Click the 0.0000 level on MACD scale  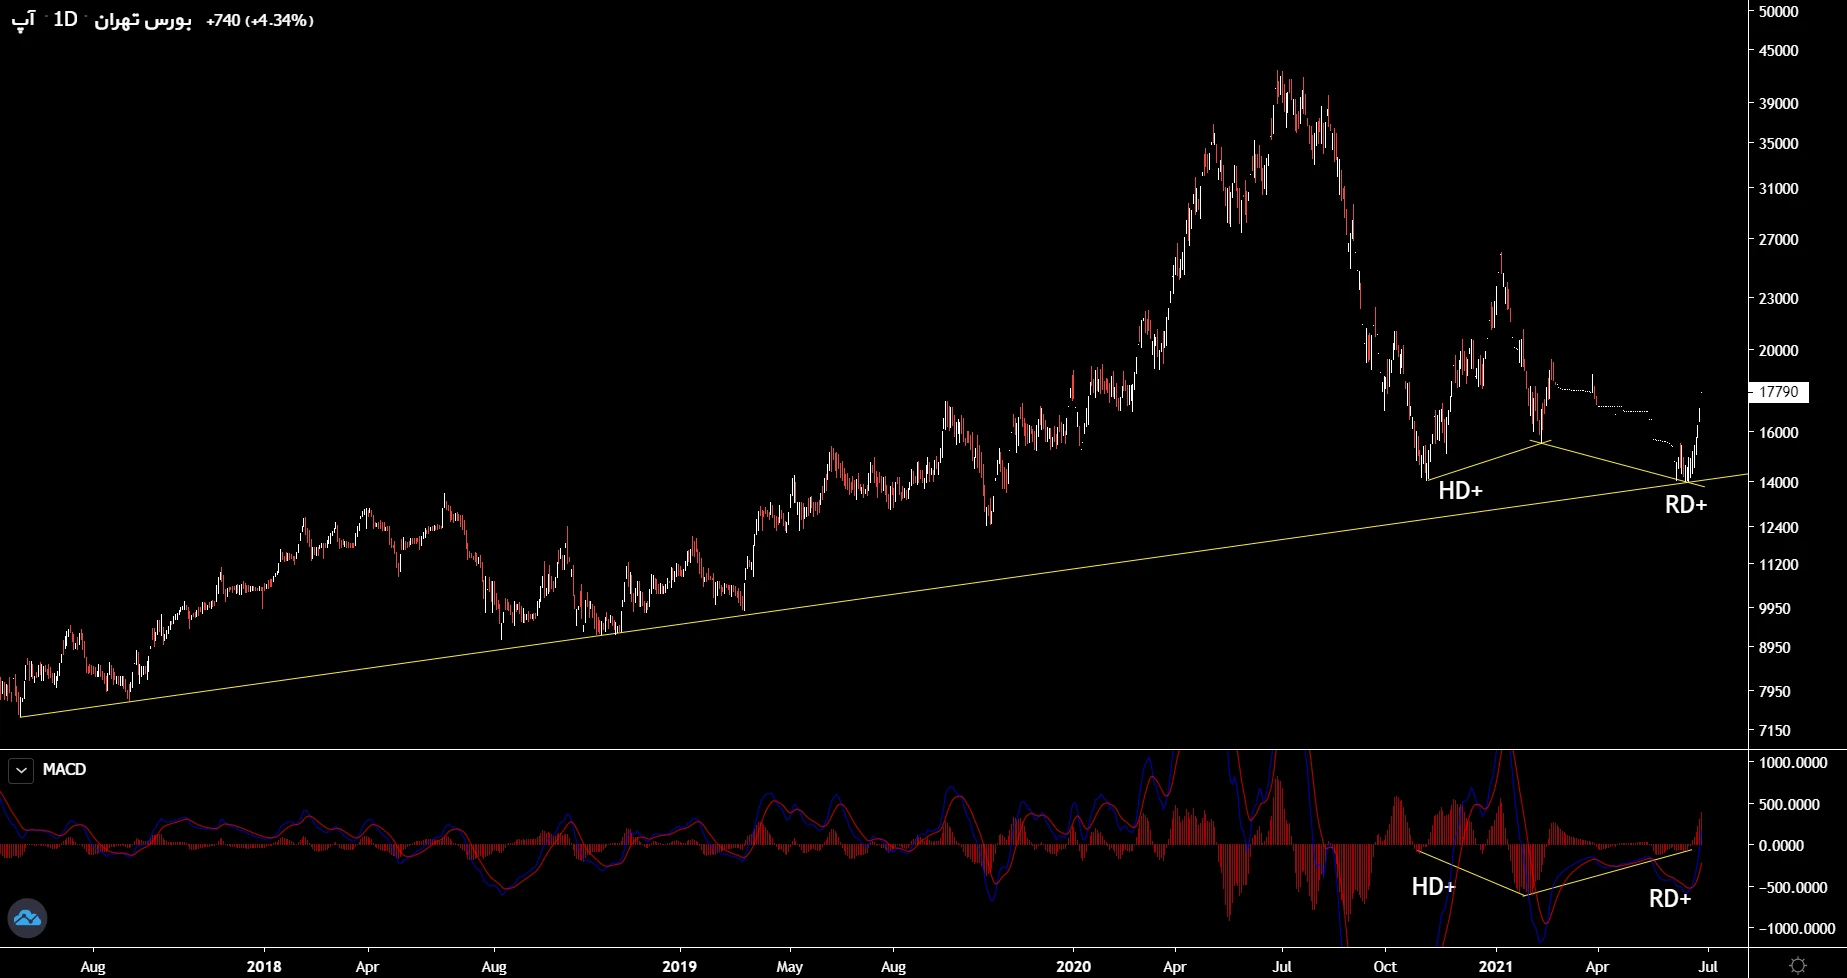tap(1781, 846)
